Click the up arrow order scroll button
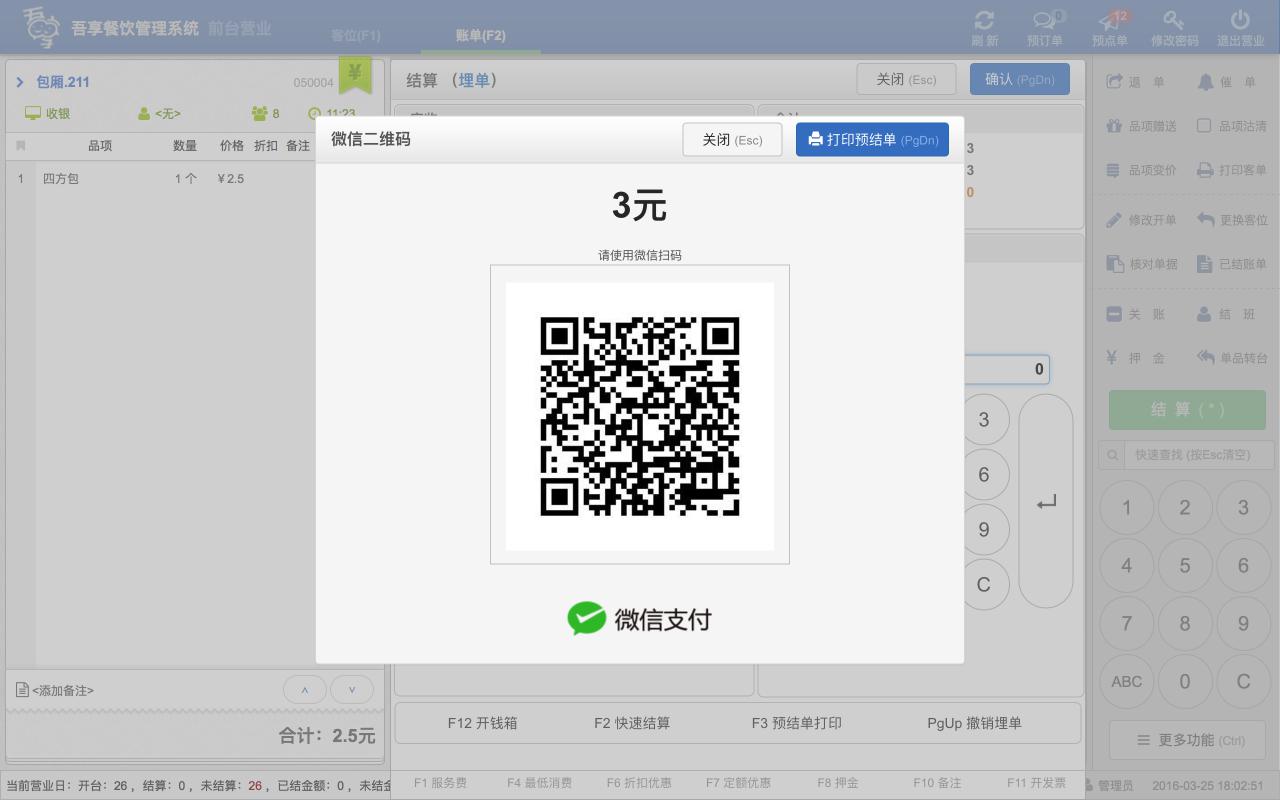 click(x=305, y=690)
